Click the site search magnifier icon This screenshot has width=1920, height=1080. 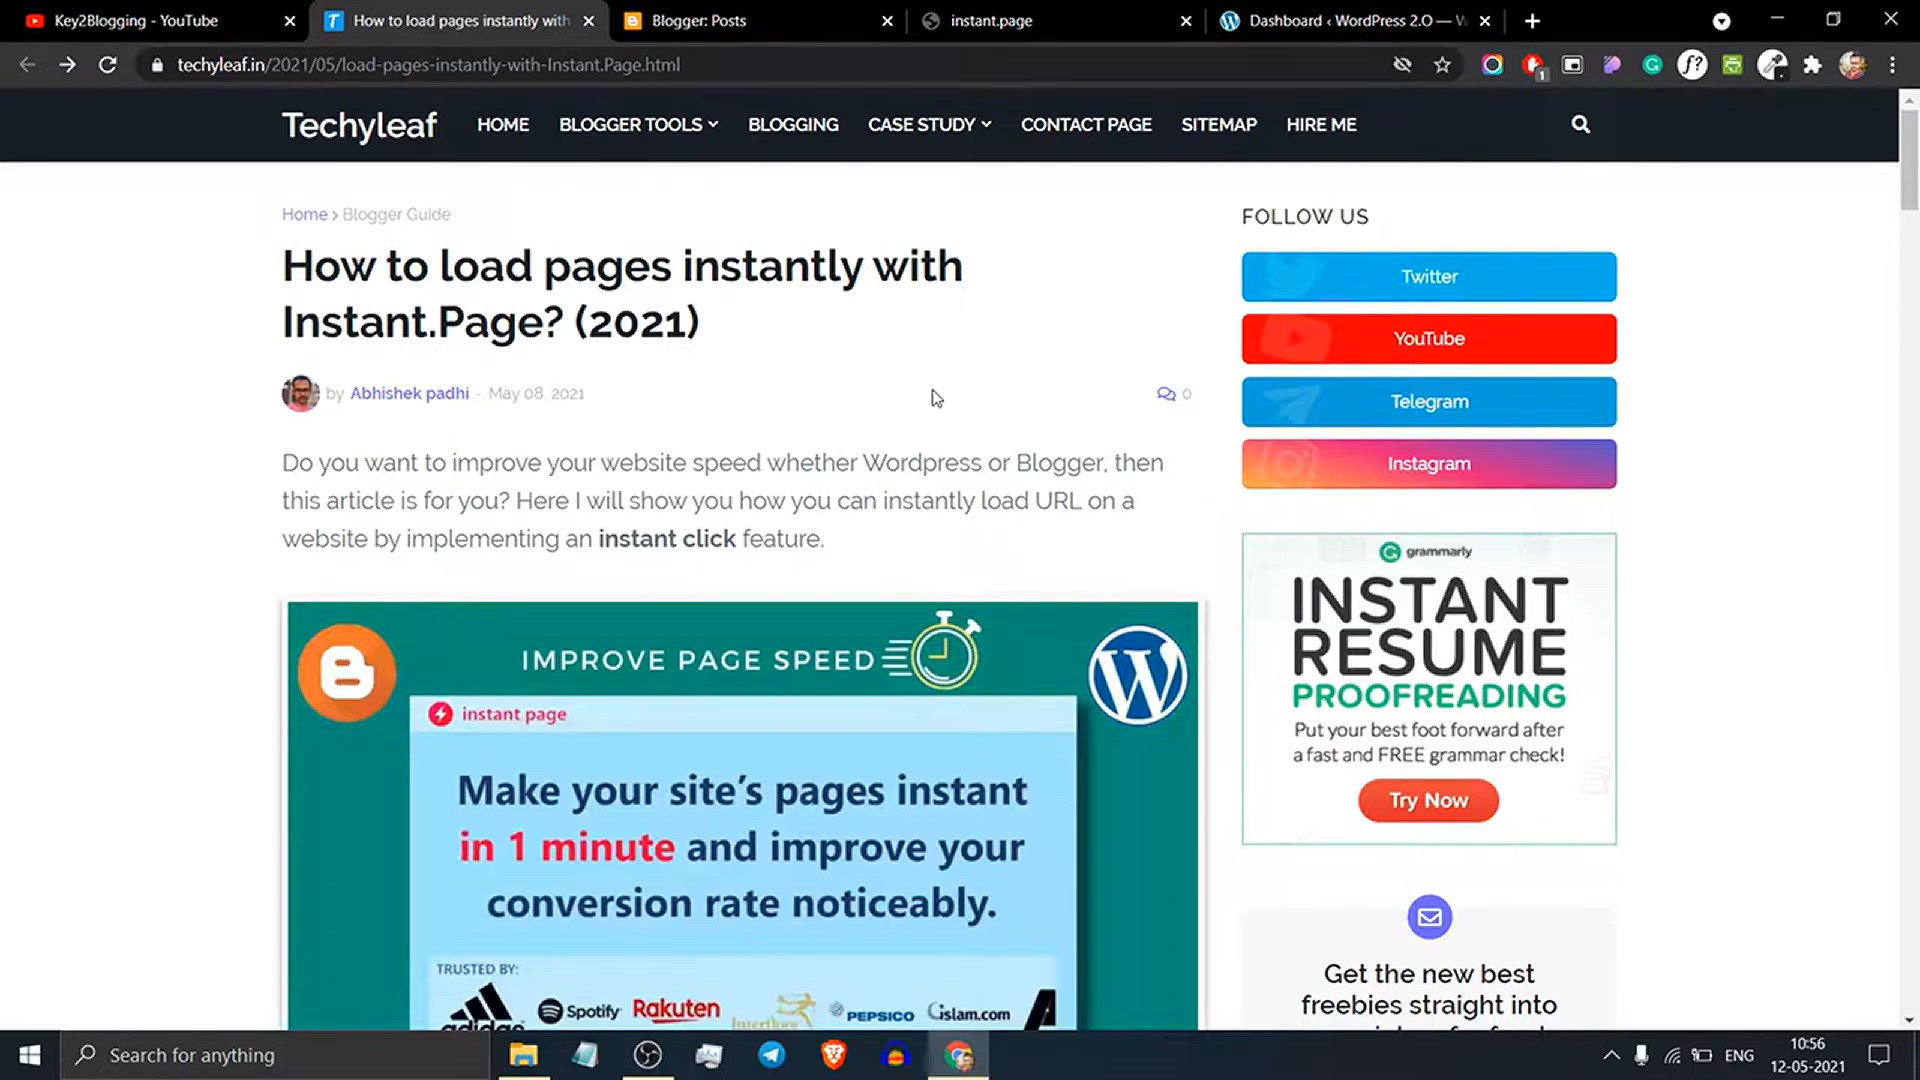click(1580, 124)
